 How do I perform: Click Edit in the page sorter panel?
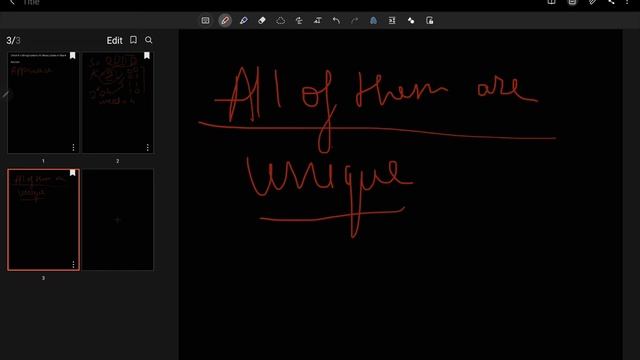pyautogui.click(x=114, y=40)
